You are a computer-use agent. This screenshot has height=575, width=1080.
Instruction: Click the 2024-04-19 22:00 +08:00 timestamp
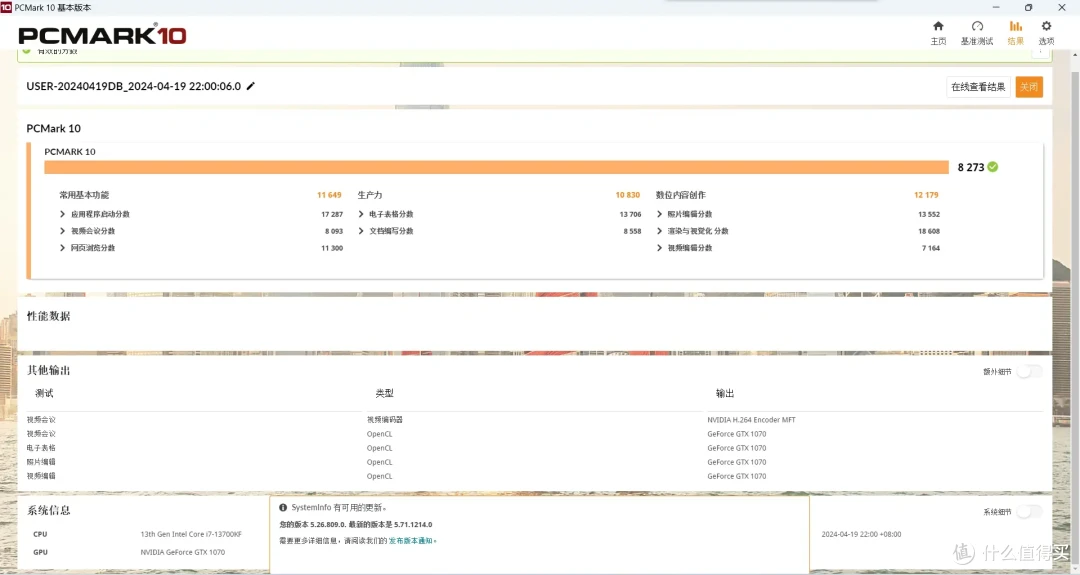[861, 534]
